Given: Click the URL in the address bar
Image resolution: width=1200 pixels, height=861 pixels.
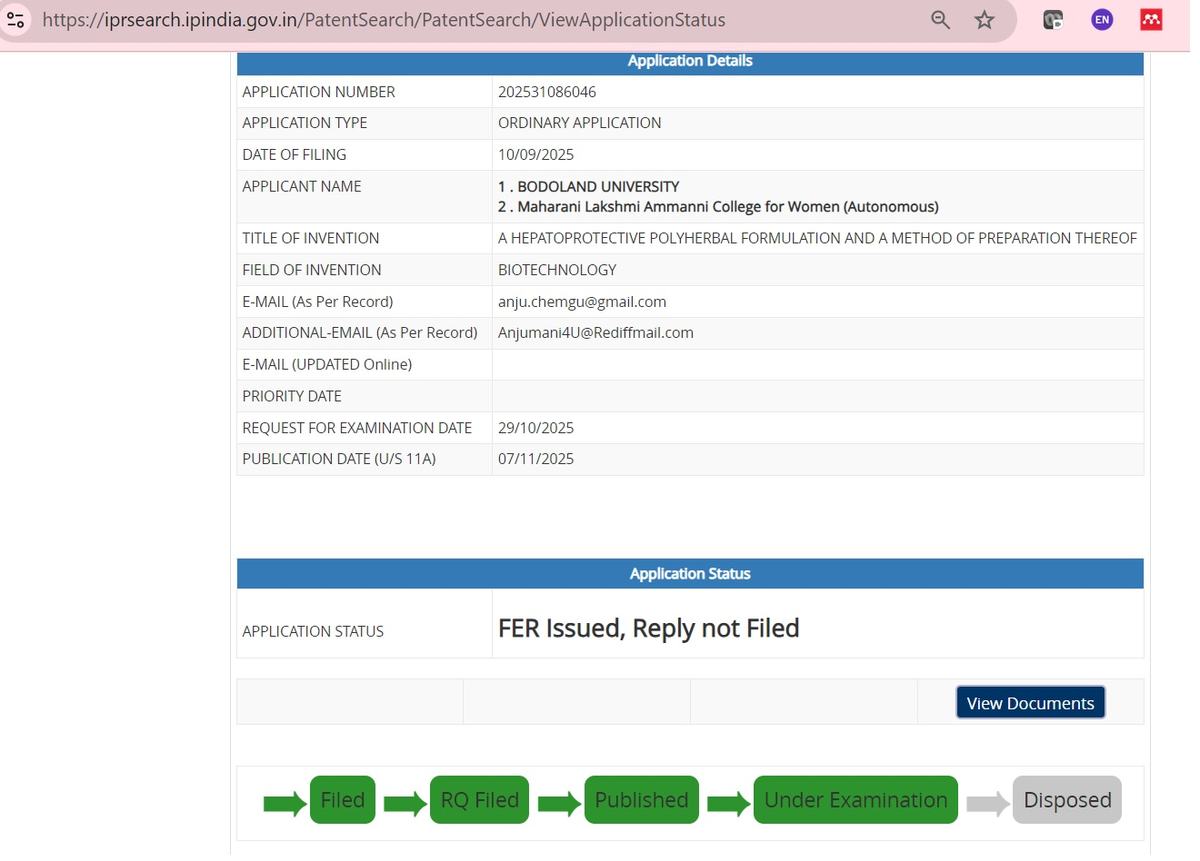Looking at the screenshot, I should coord(383,20).
